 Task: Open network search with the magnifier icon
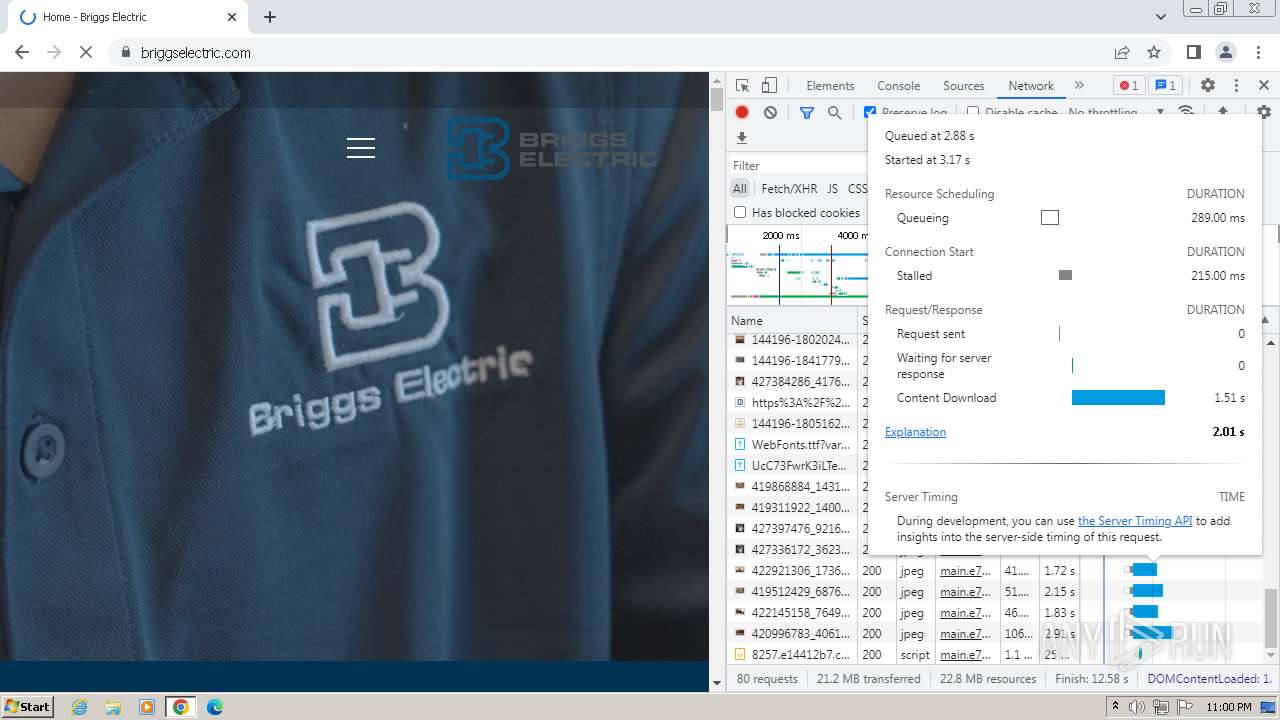(x=835, y=113)
